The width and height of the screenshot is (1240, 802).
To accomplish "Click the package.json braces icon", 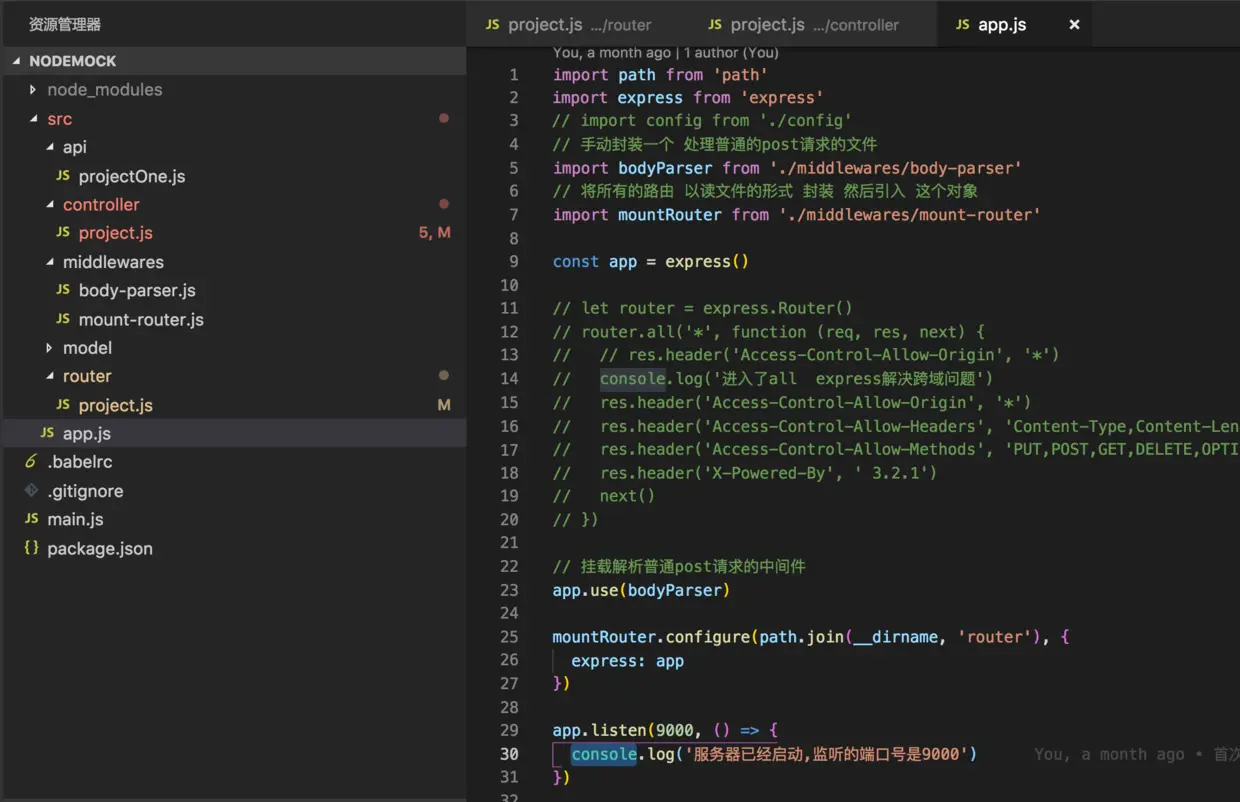I will point(31,548).
